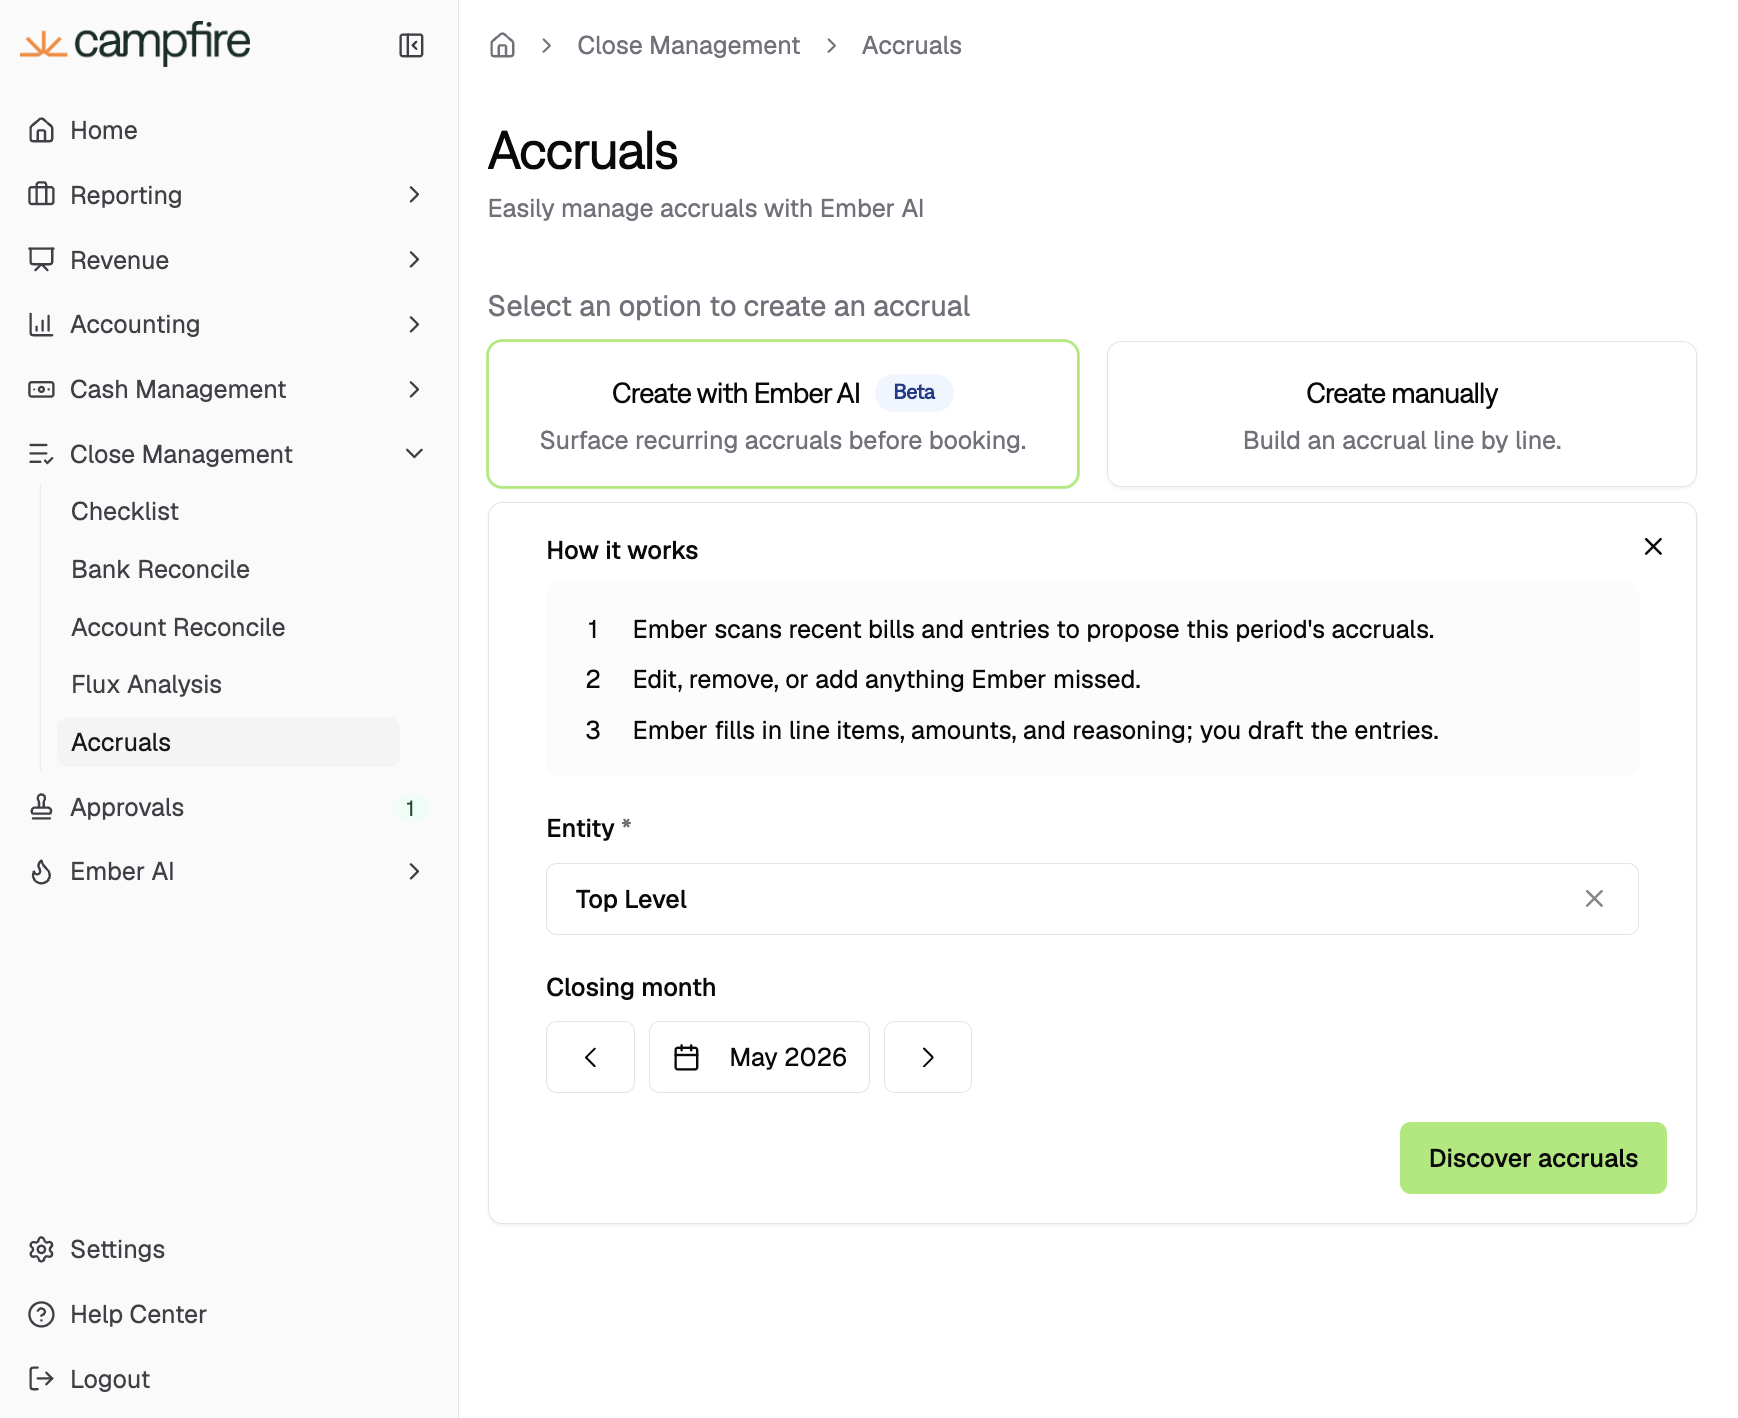Expand the Accounting submenu chevron
This screenshot has width=1738, height=1418.
point(414,324)
